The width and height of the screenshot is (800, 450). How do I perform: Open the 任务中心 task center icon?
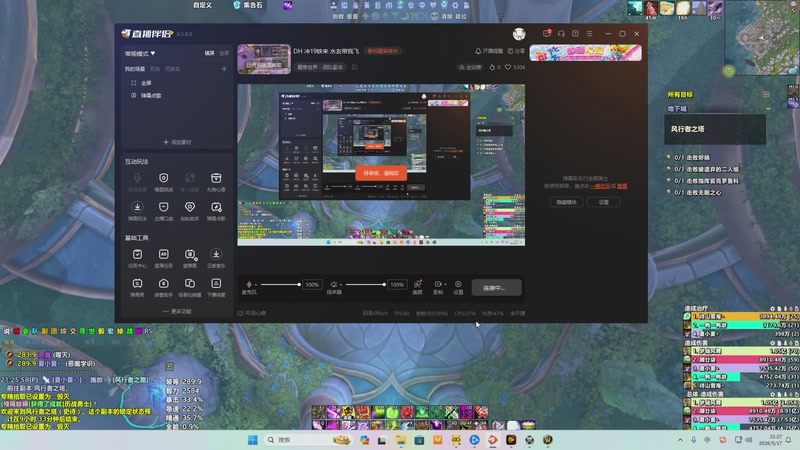point(137,255)
